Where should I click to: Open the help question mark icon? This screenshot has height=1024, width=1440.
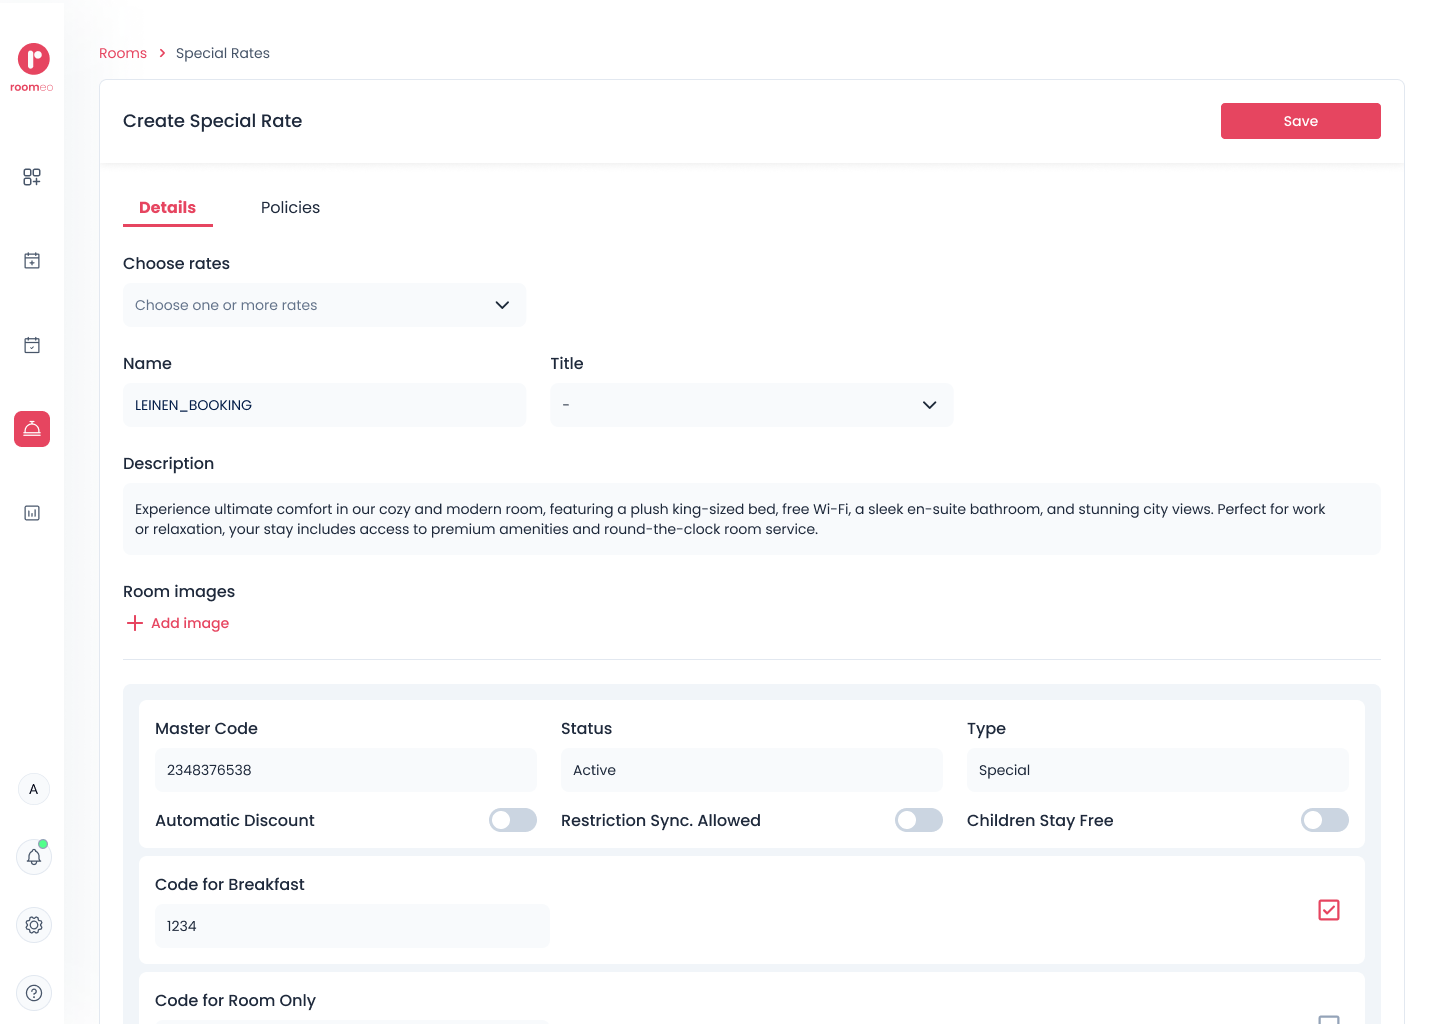point(34,993)
